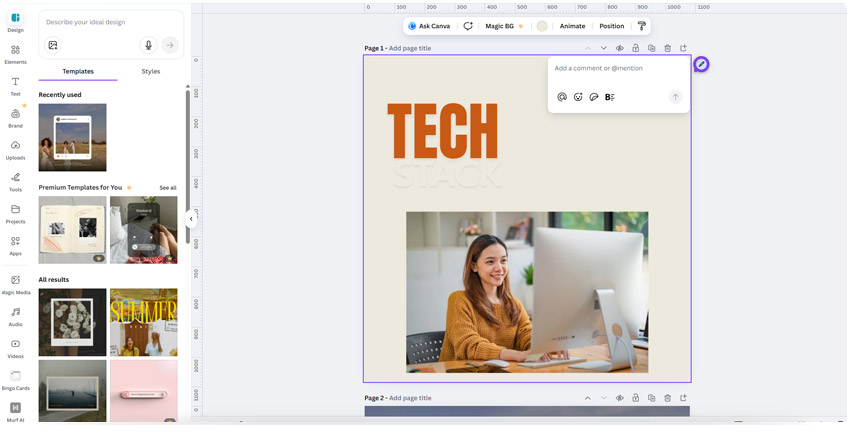This screenshot has width=850, height=431.
Task: Open the Elements panel in sidebar
Action: (15, 53)
